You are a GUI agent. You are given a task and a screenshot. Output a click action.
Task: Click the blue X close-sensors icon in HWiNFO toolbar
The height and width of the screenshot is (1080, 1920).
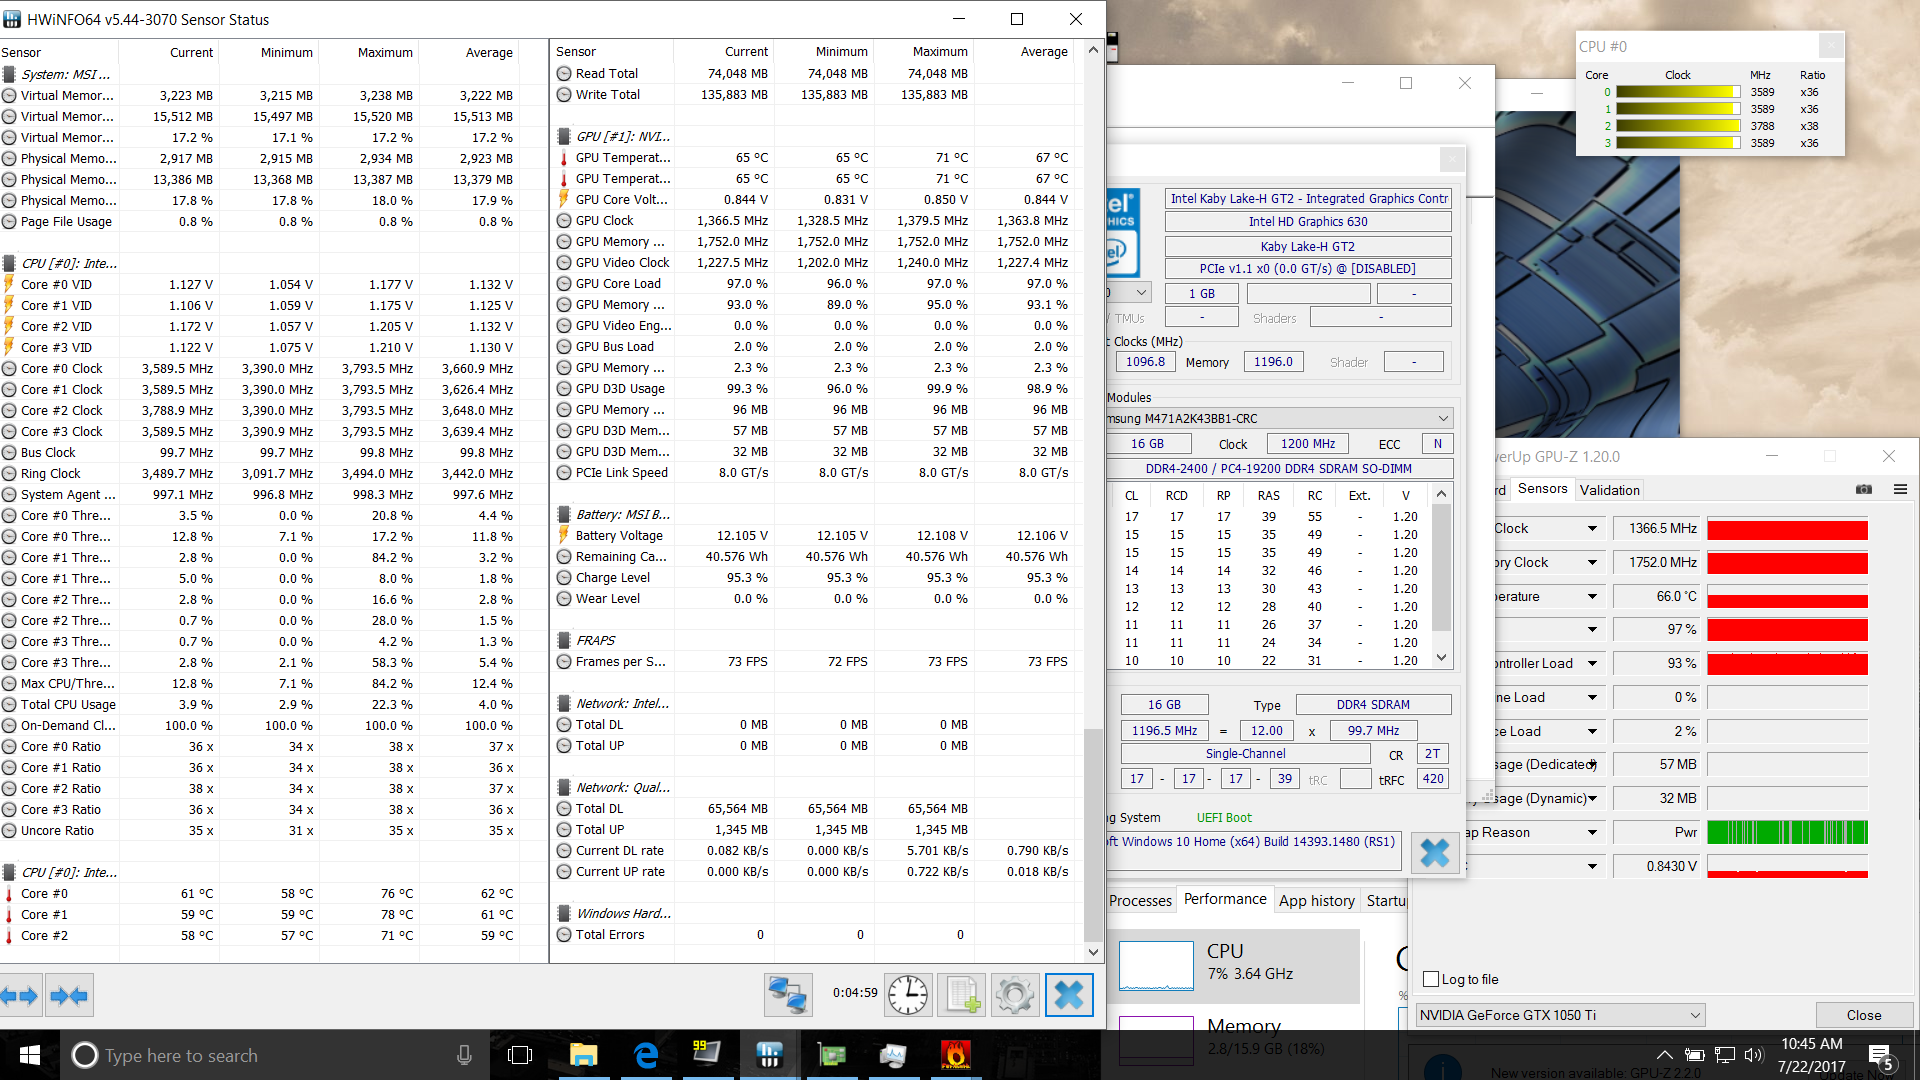pyautogui.click(x=1069, y=995)
